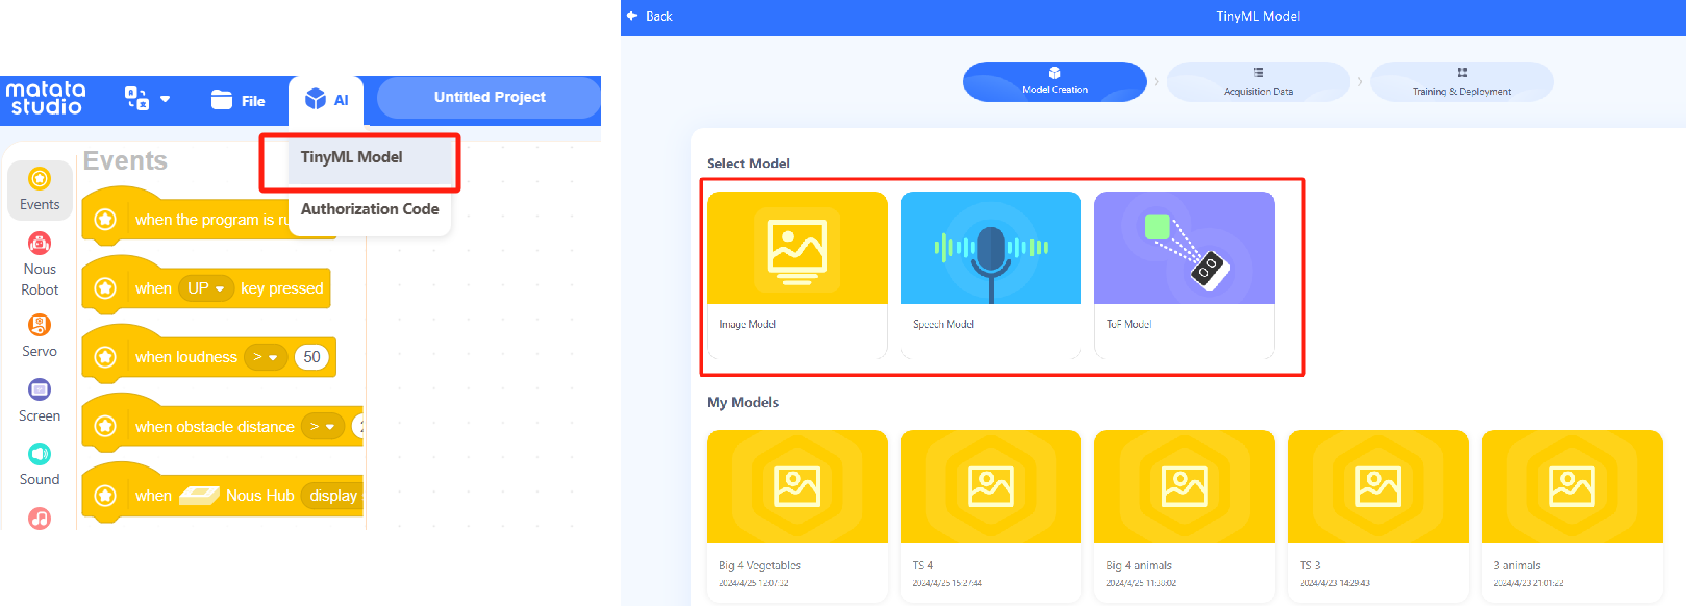1687x606 pixels.
Task: Select the Image Model card
Action: [x=797, y=274]
